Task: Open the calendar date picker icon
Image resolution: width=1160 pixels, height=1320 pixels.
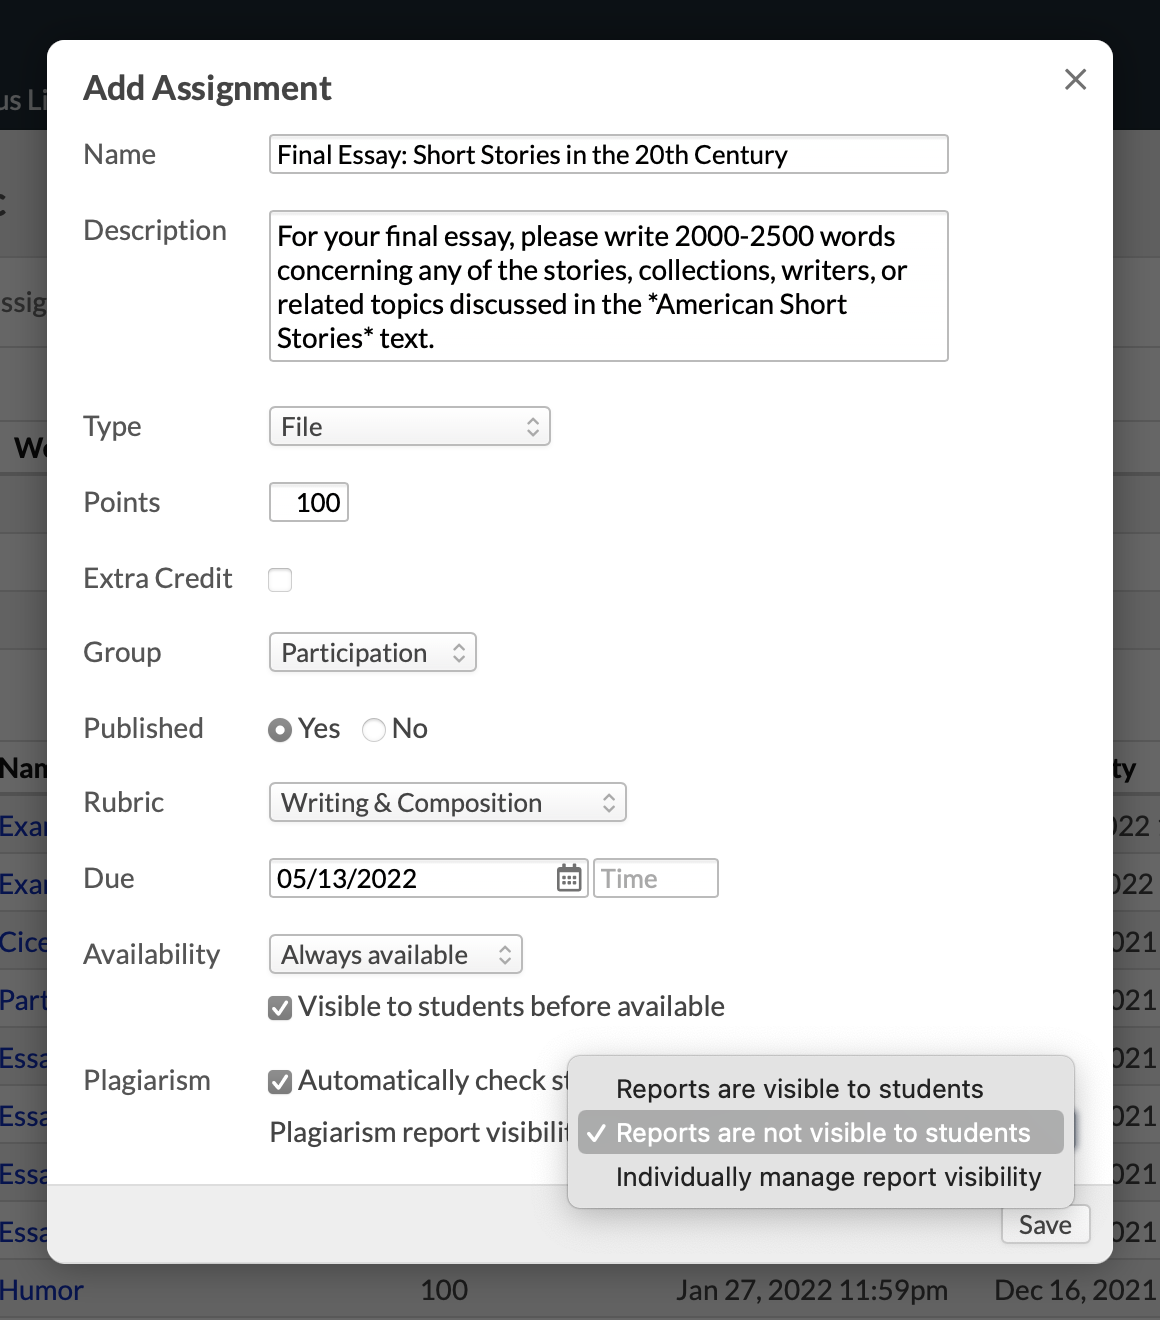Action: point(569,878)
